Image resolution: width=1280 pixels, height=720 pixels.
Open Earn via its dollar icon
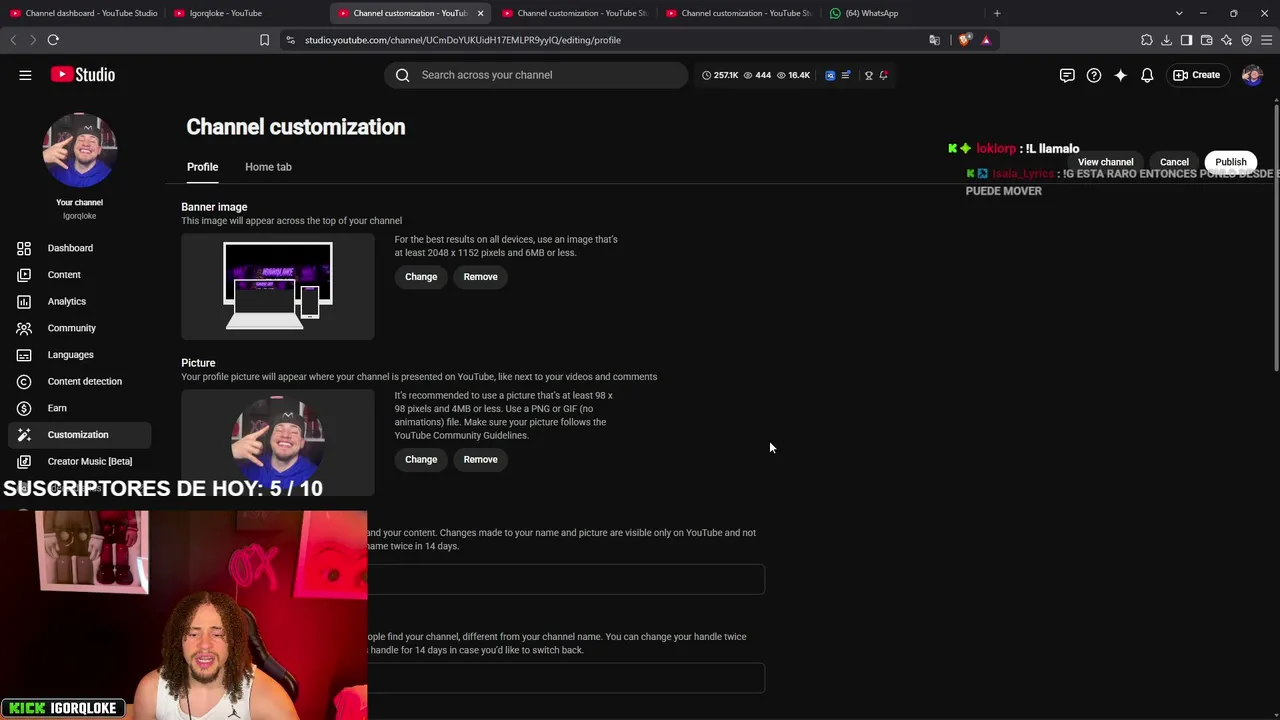24,408
